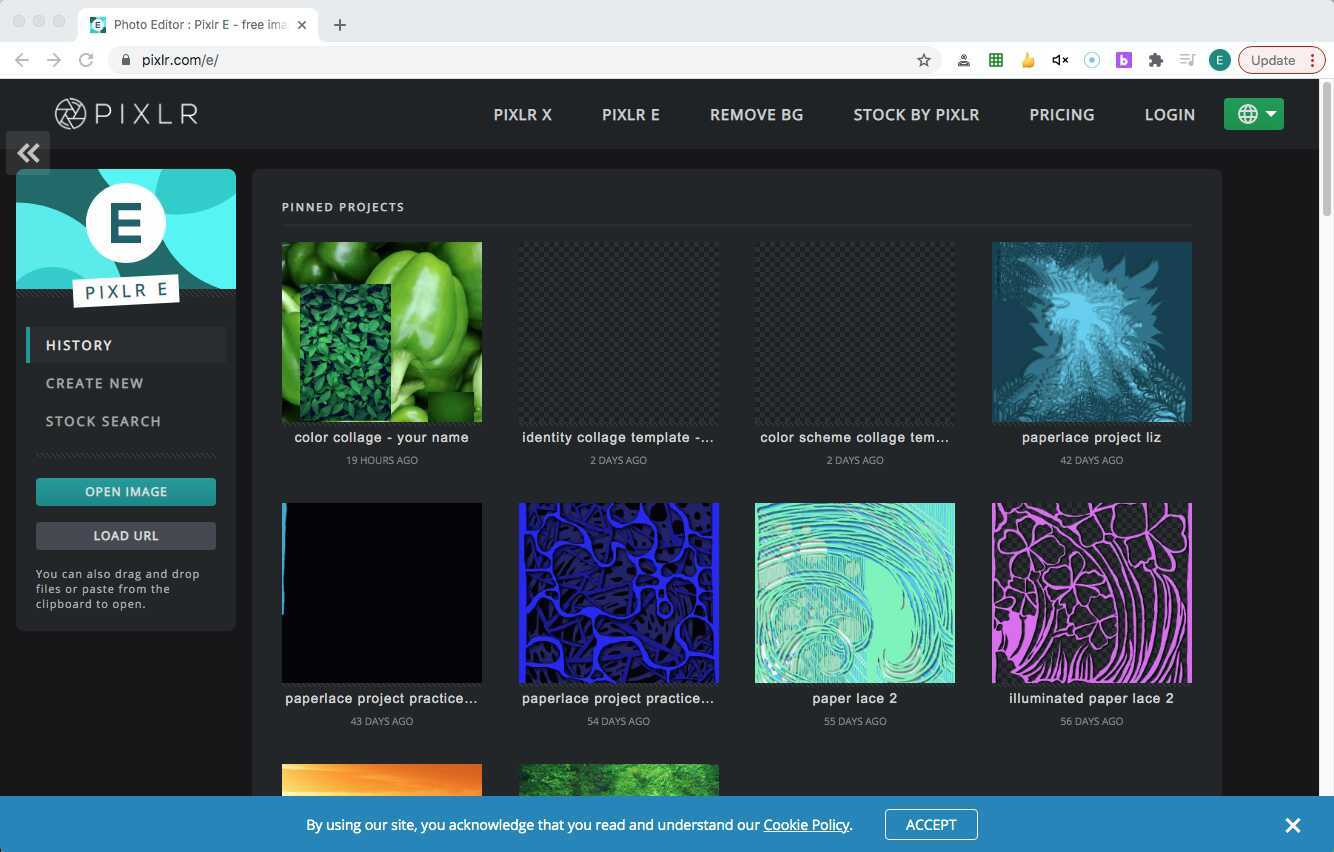This screenshot has height=852, width=1334.
Task: Click the purple b extension icon
Action: pyautogui.click(x=1124, y=60)
